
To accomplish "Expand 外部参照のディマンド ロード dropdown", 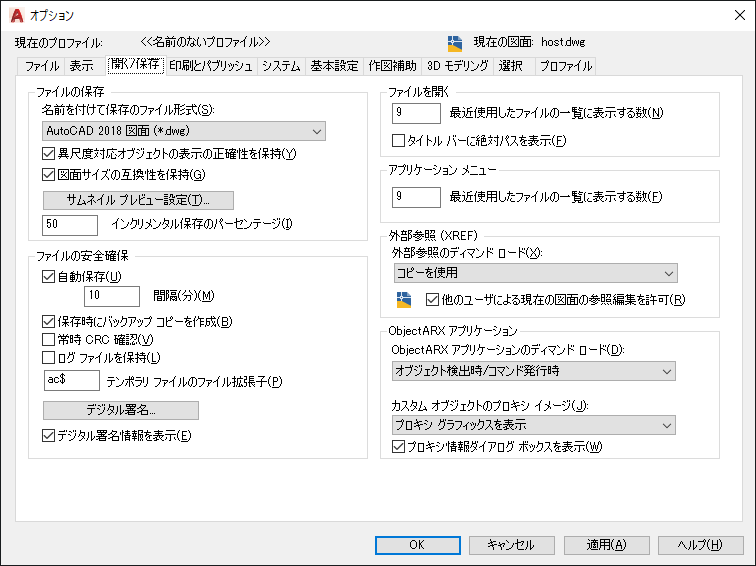I will (x=535, y=273).
